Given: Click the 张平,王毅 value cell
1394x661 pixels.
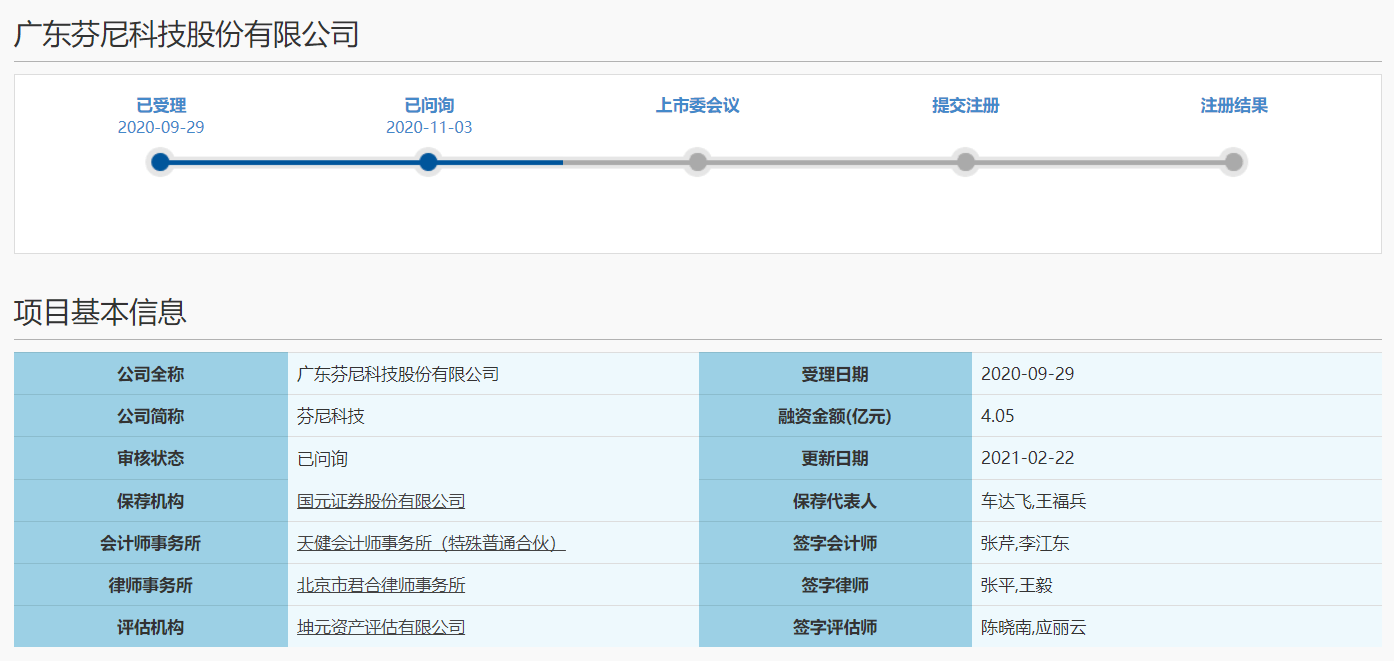Looking at the screenshot, I should (x=1177, y=585).
